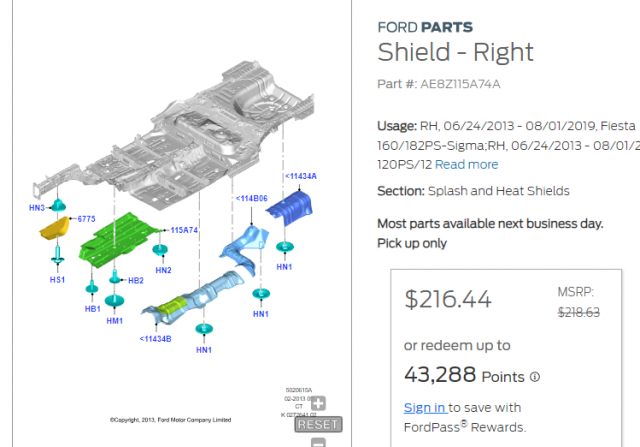The image size is (640, 447).
Task: Zoom out with the minus icon
Action: 318,442
